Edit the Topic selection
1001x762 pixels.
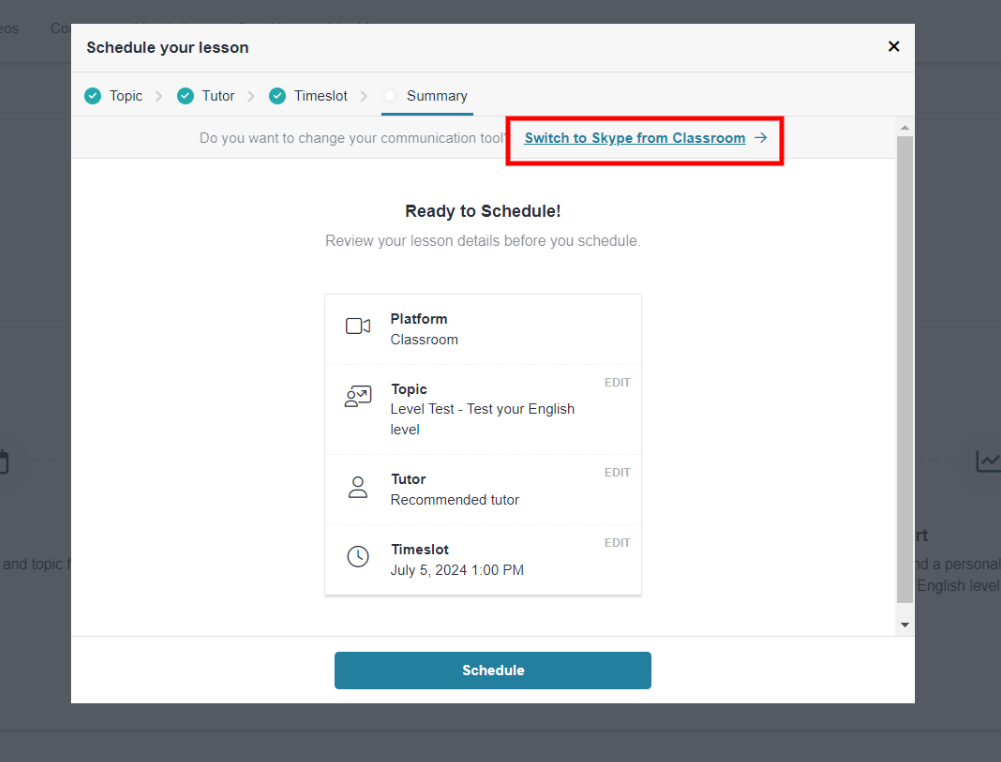[617, 383]
